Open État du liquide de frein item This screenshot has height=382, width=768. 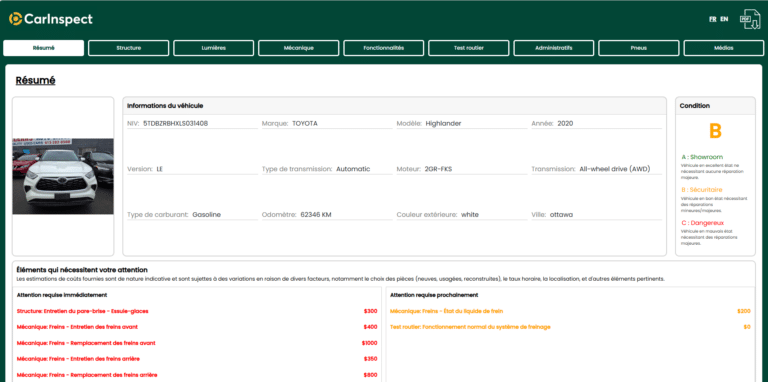(x=446, y=311)
